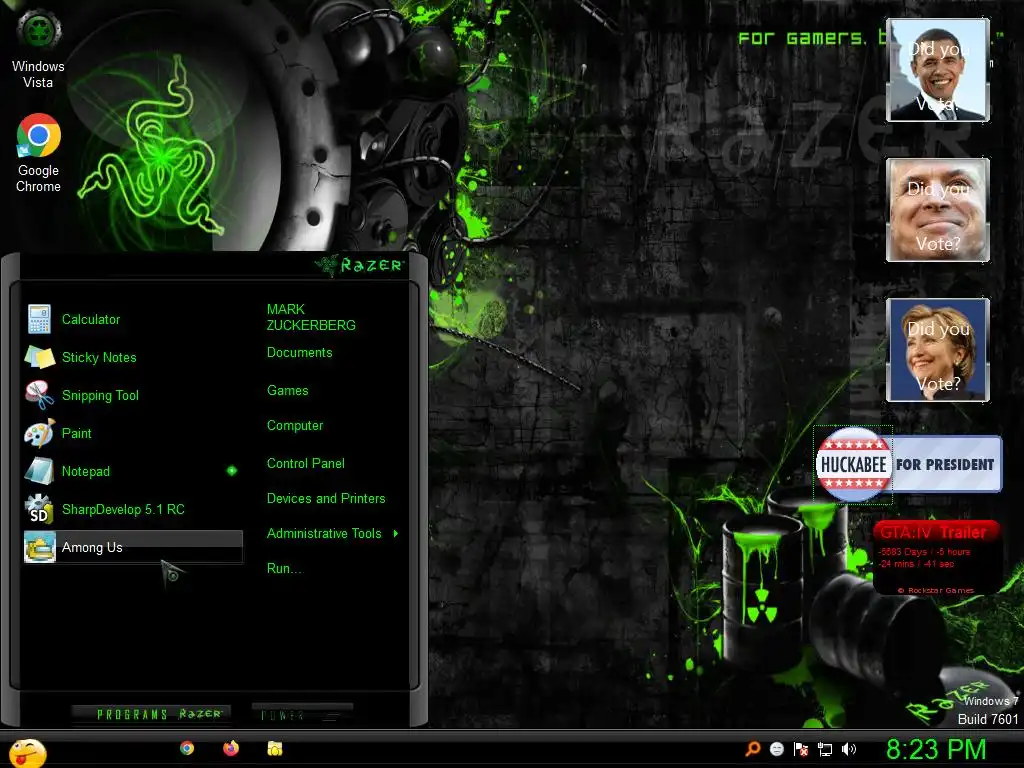Click the magnifier search tray icon

point(753,748)
